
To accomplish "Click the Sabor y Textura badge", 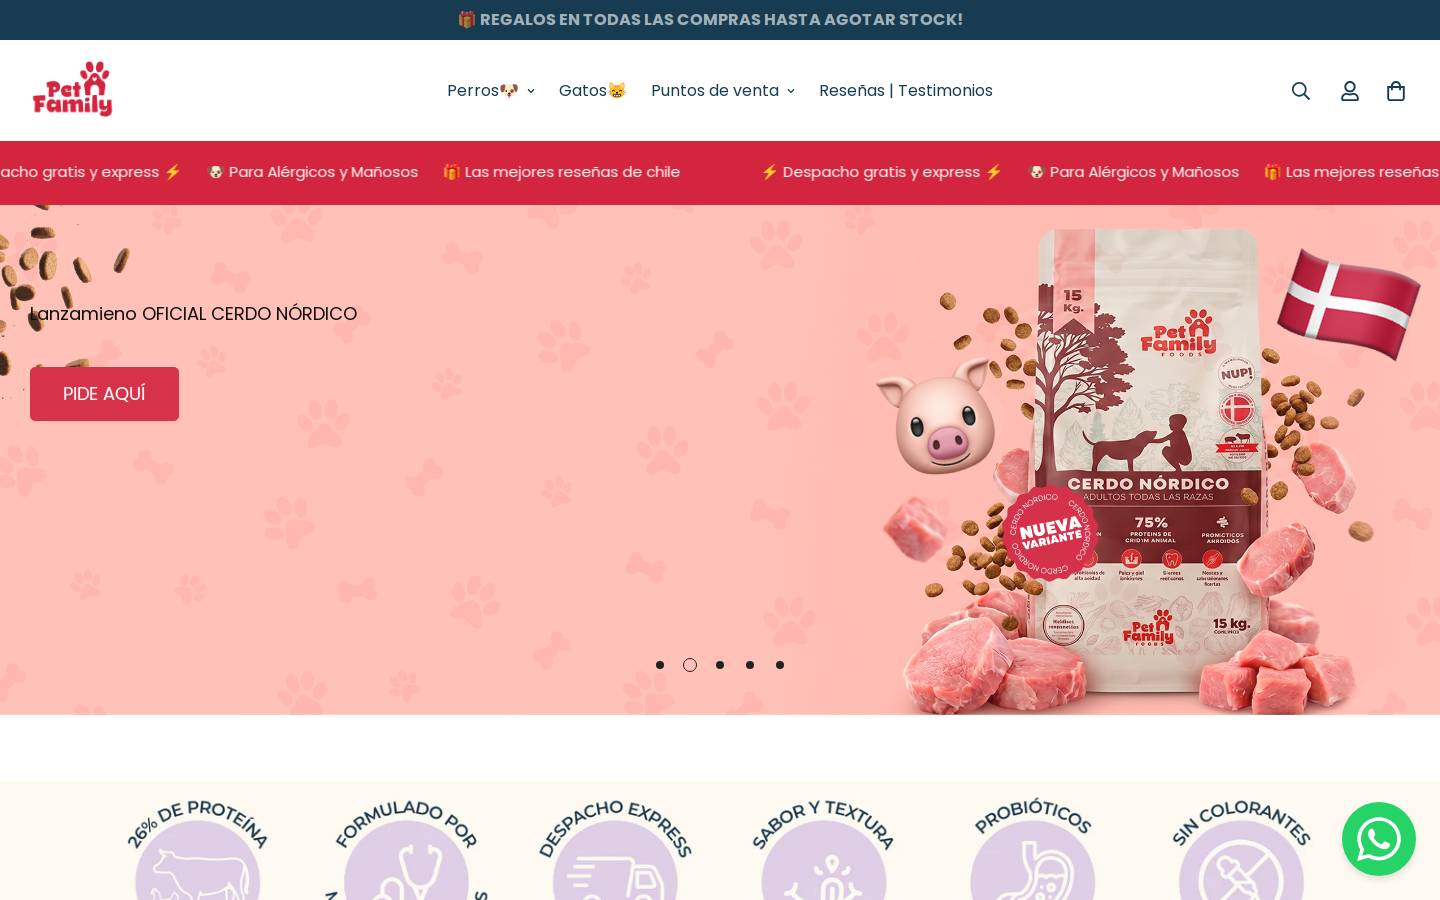I will click(823, 850).
